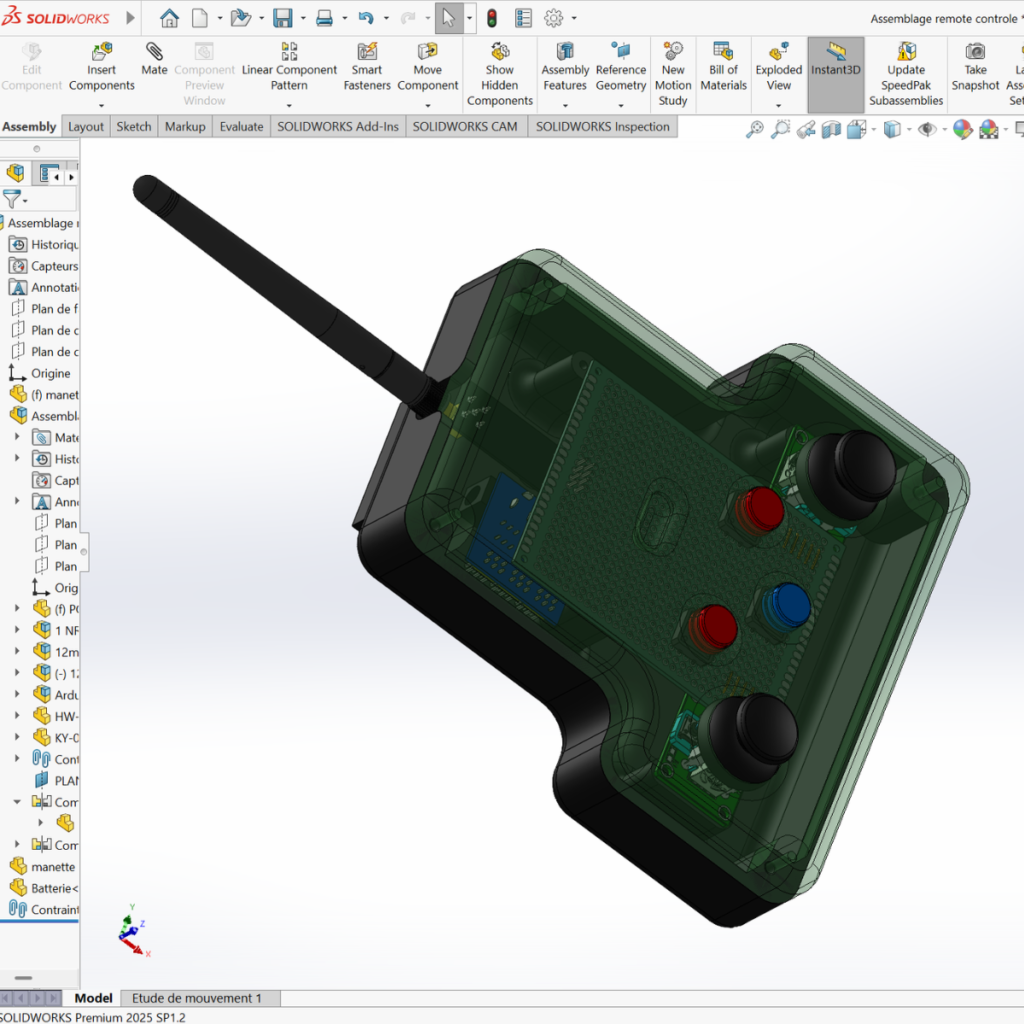This screenshot has width=1024, height=1024.
Task: Zoom to Fit the model
Action: pos(755,129)
